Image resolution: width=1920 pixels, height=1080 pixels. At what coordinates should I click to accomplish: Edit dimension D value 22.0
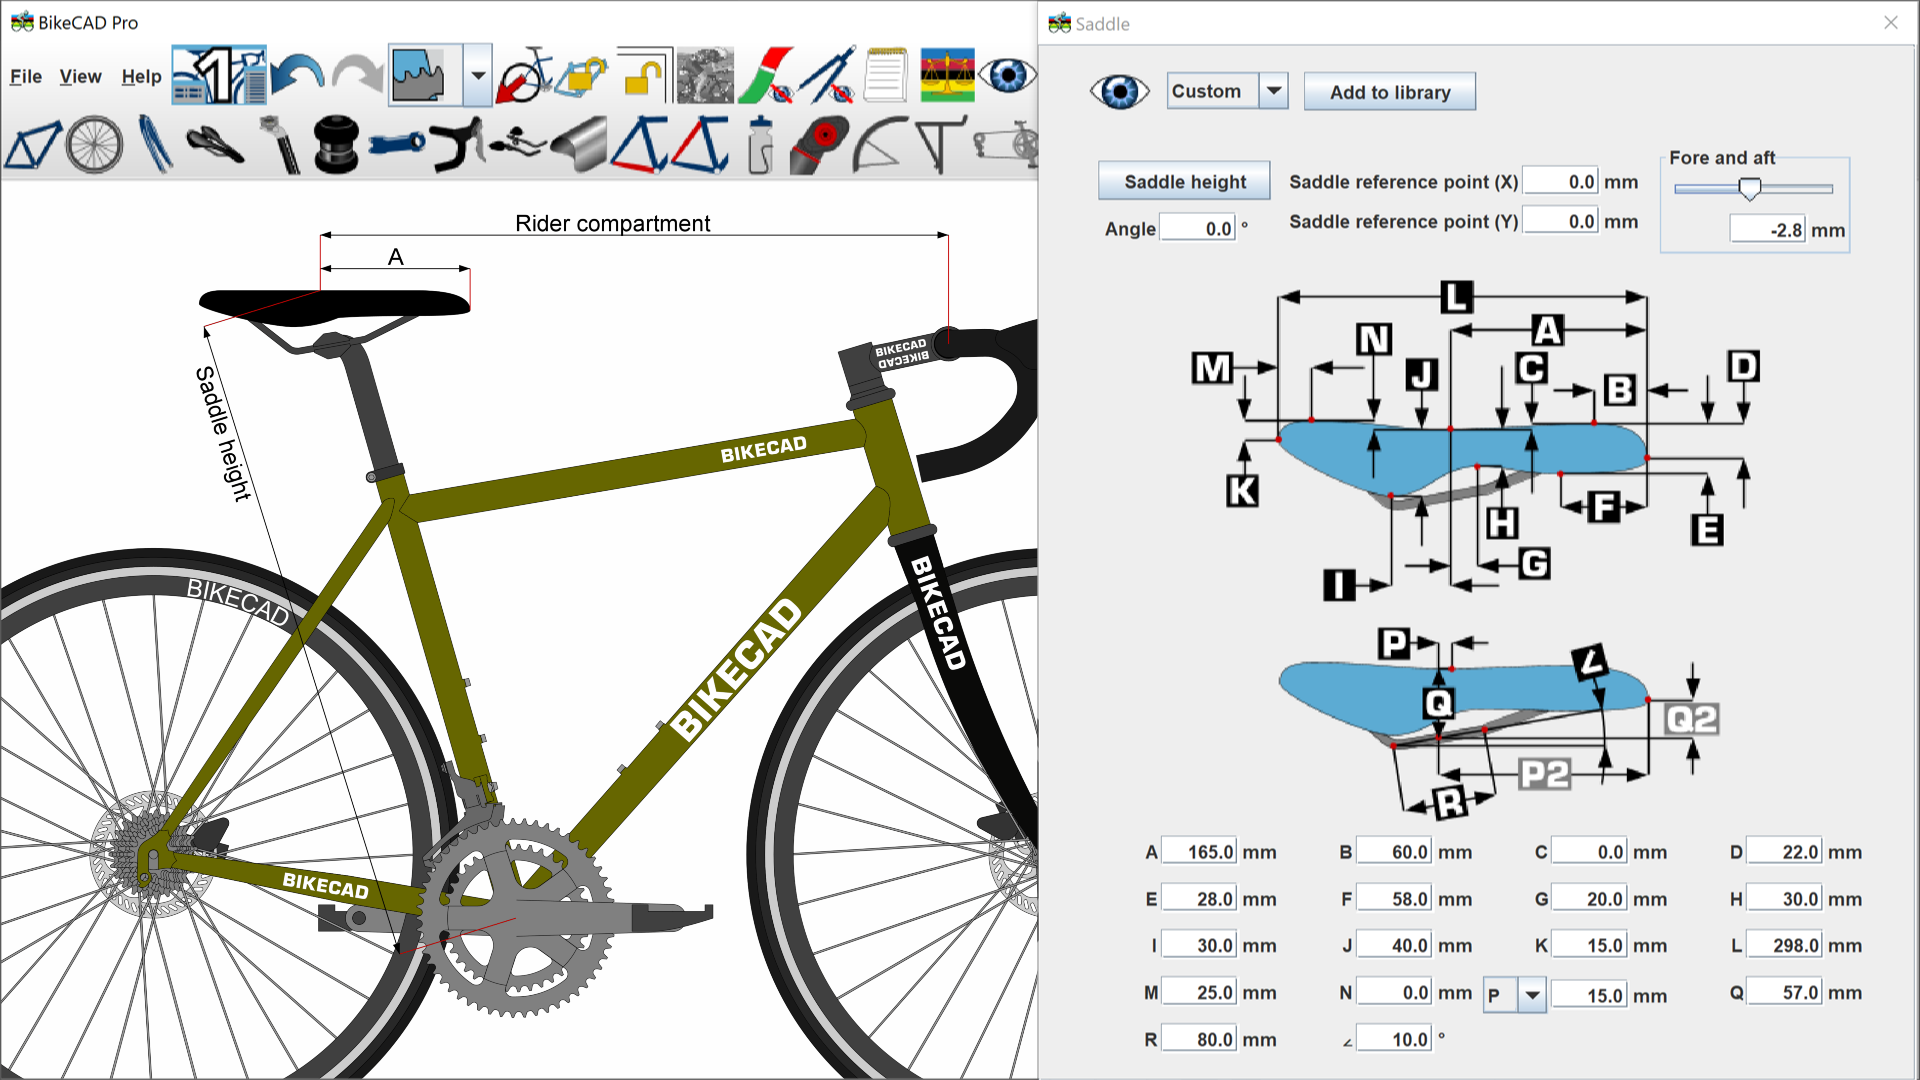[x=1785, y=852]
